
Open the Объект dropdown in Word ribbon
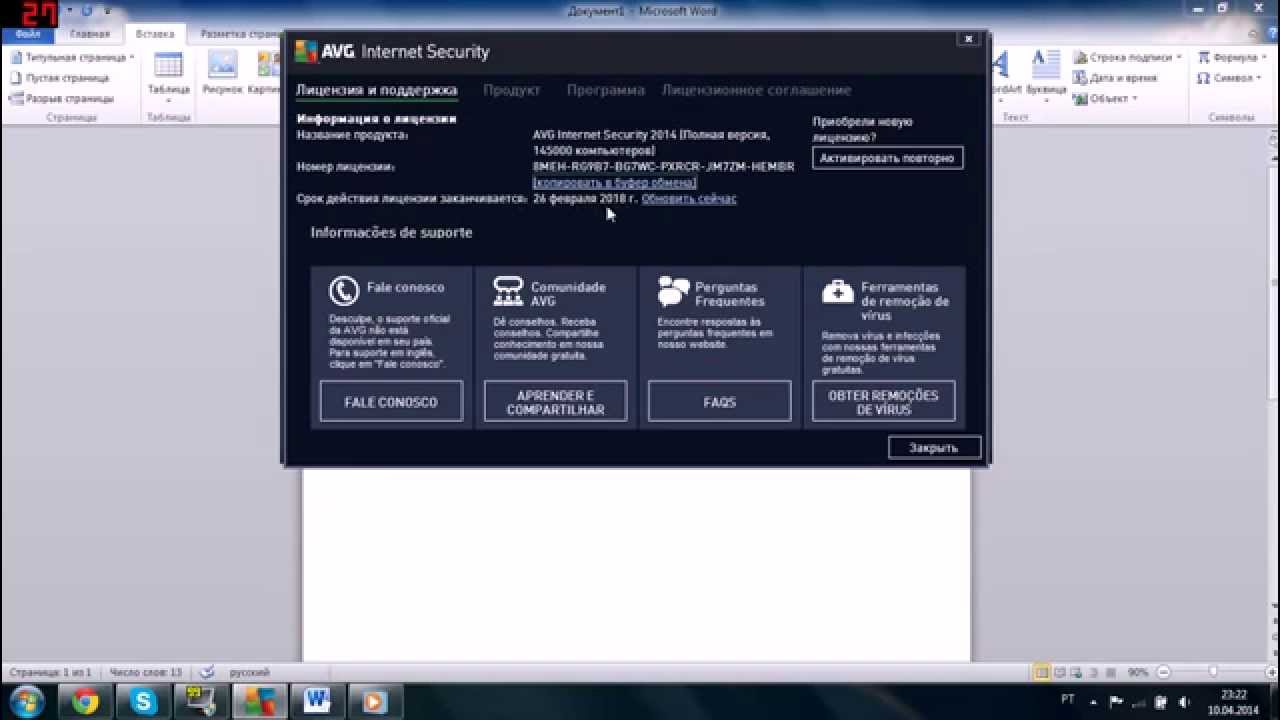click(x=1105, y=98)
